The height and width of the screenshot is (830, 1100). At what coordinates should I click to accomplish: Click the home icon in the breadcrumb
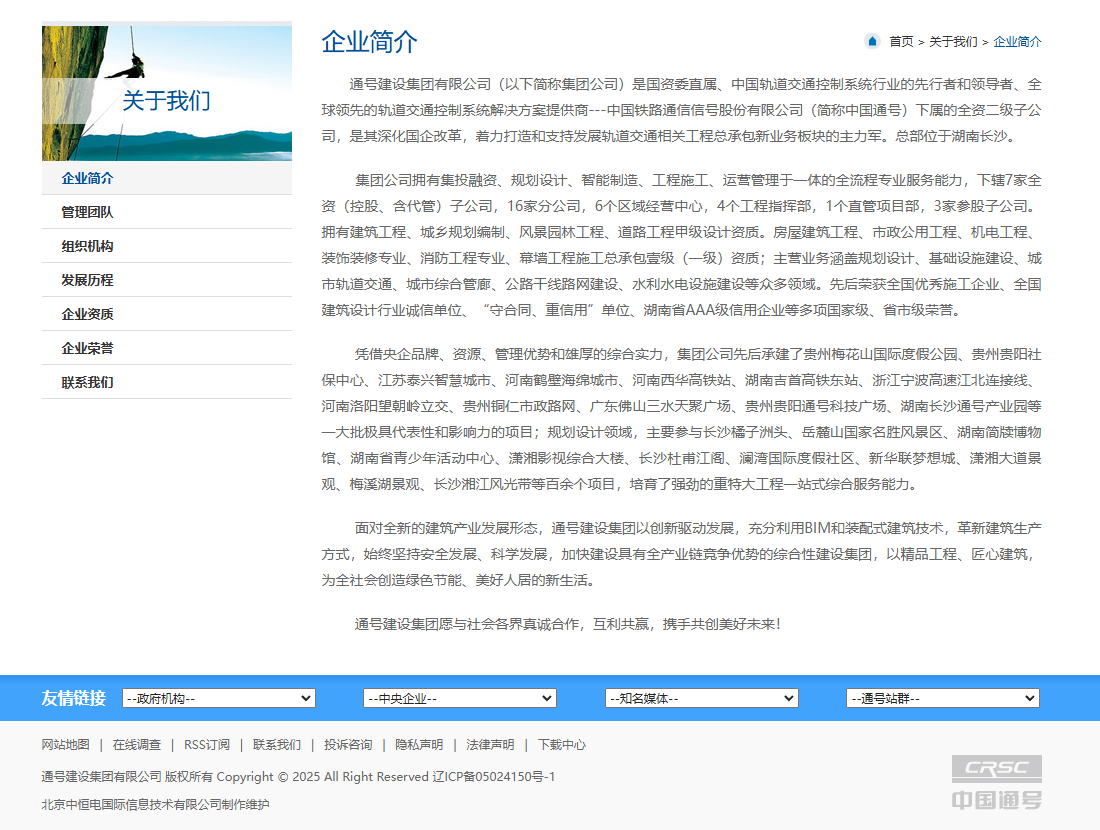coord(872,41)
